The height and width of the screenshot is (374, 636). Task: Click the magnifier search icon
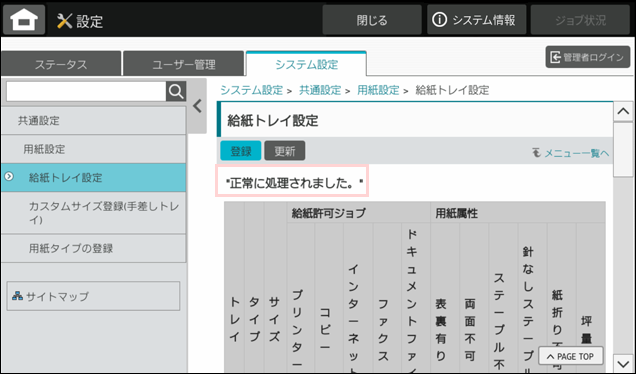coord(176,91)
